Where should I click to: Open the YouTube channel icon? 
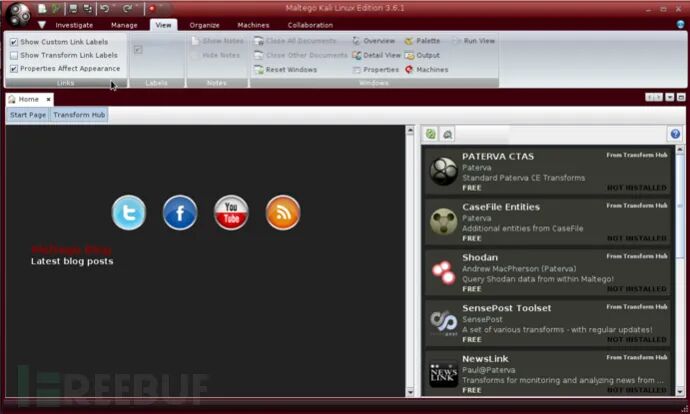pyautogui.click(x=231, y=212)
